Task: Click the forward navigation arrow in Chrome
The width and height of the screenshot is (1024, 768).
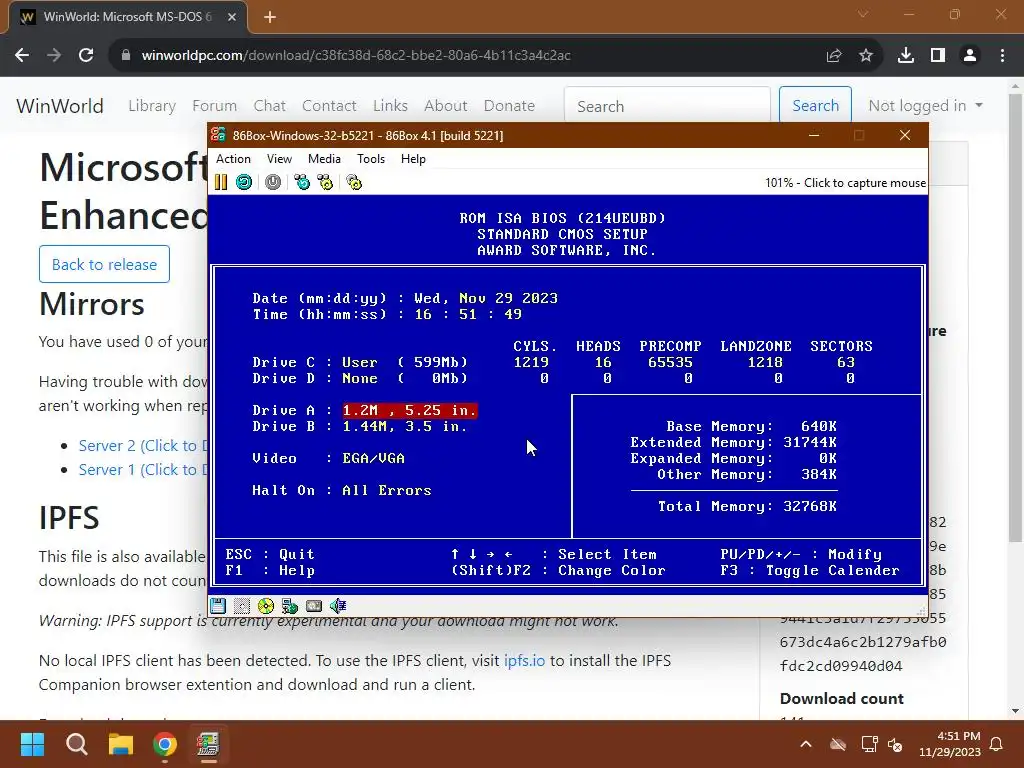Action: point(54,56)
